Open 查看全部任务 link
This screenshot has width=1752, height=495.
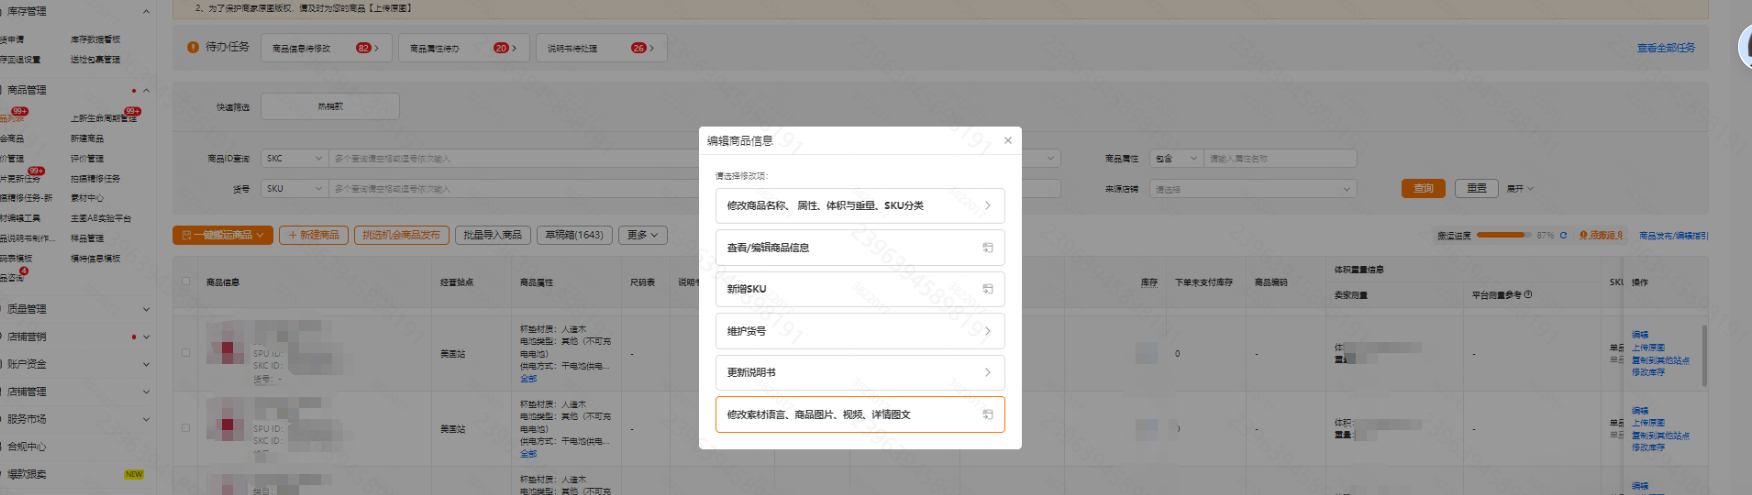coord(1666,48)
